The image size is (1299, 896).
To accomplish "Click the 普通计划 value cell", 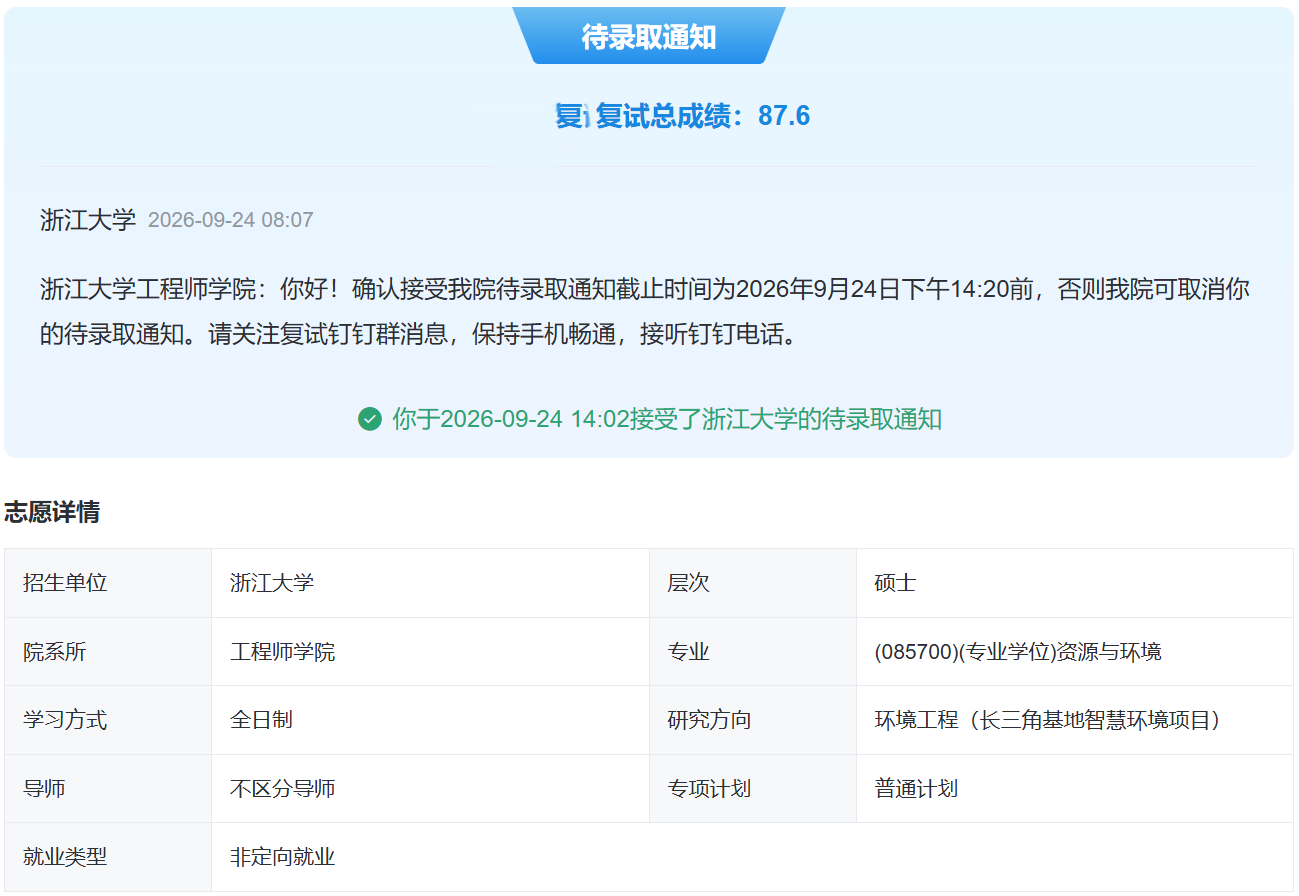I will (1075, 789).
